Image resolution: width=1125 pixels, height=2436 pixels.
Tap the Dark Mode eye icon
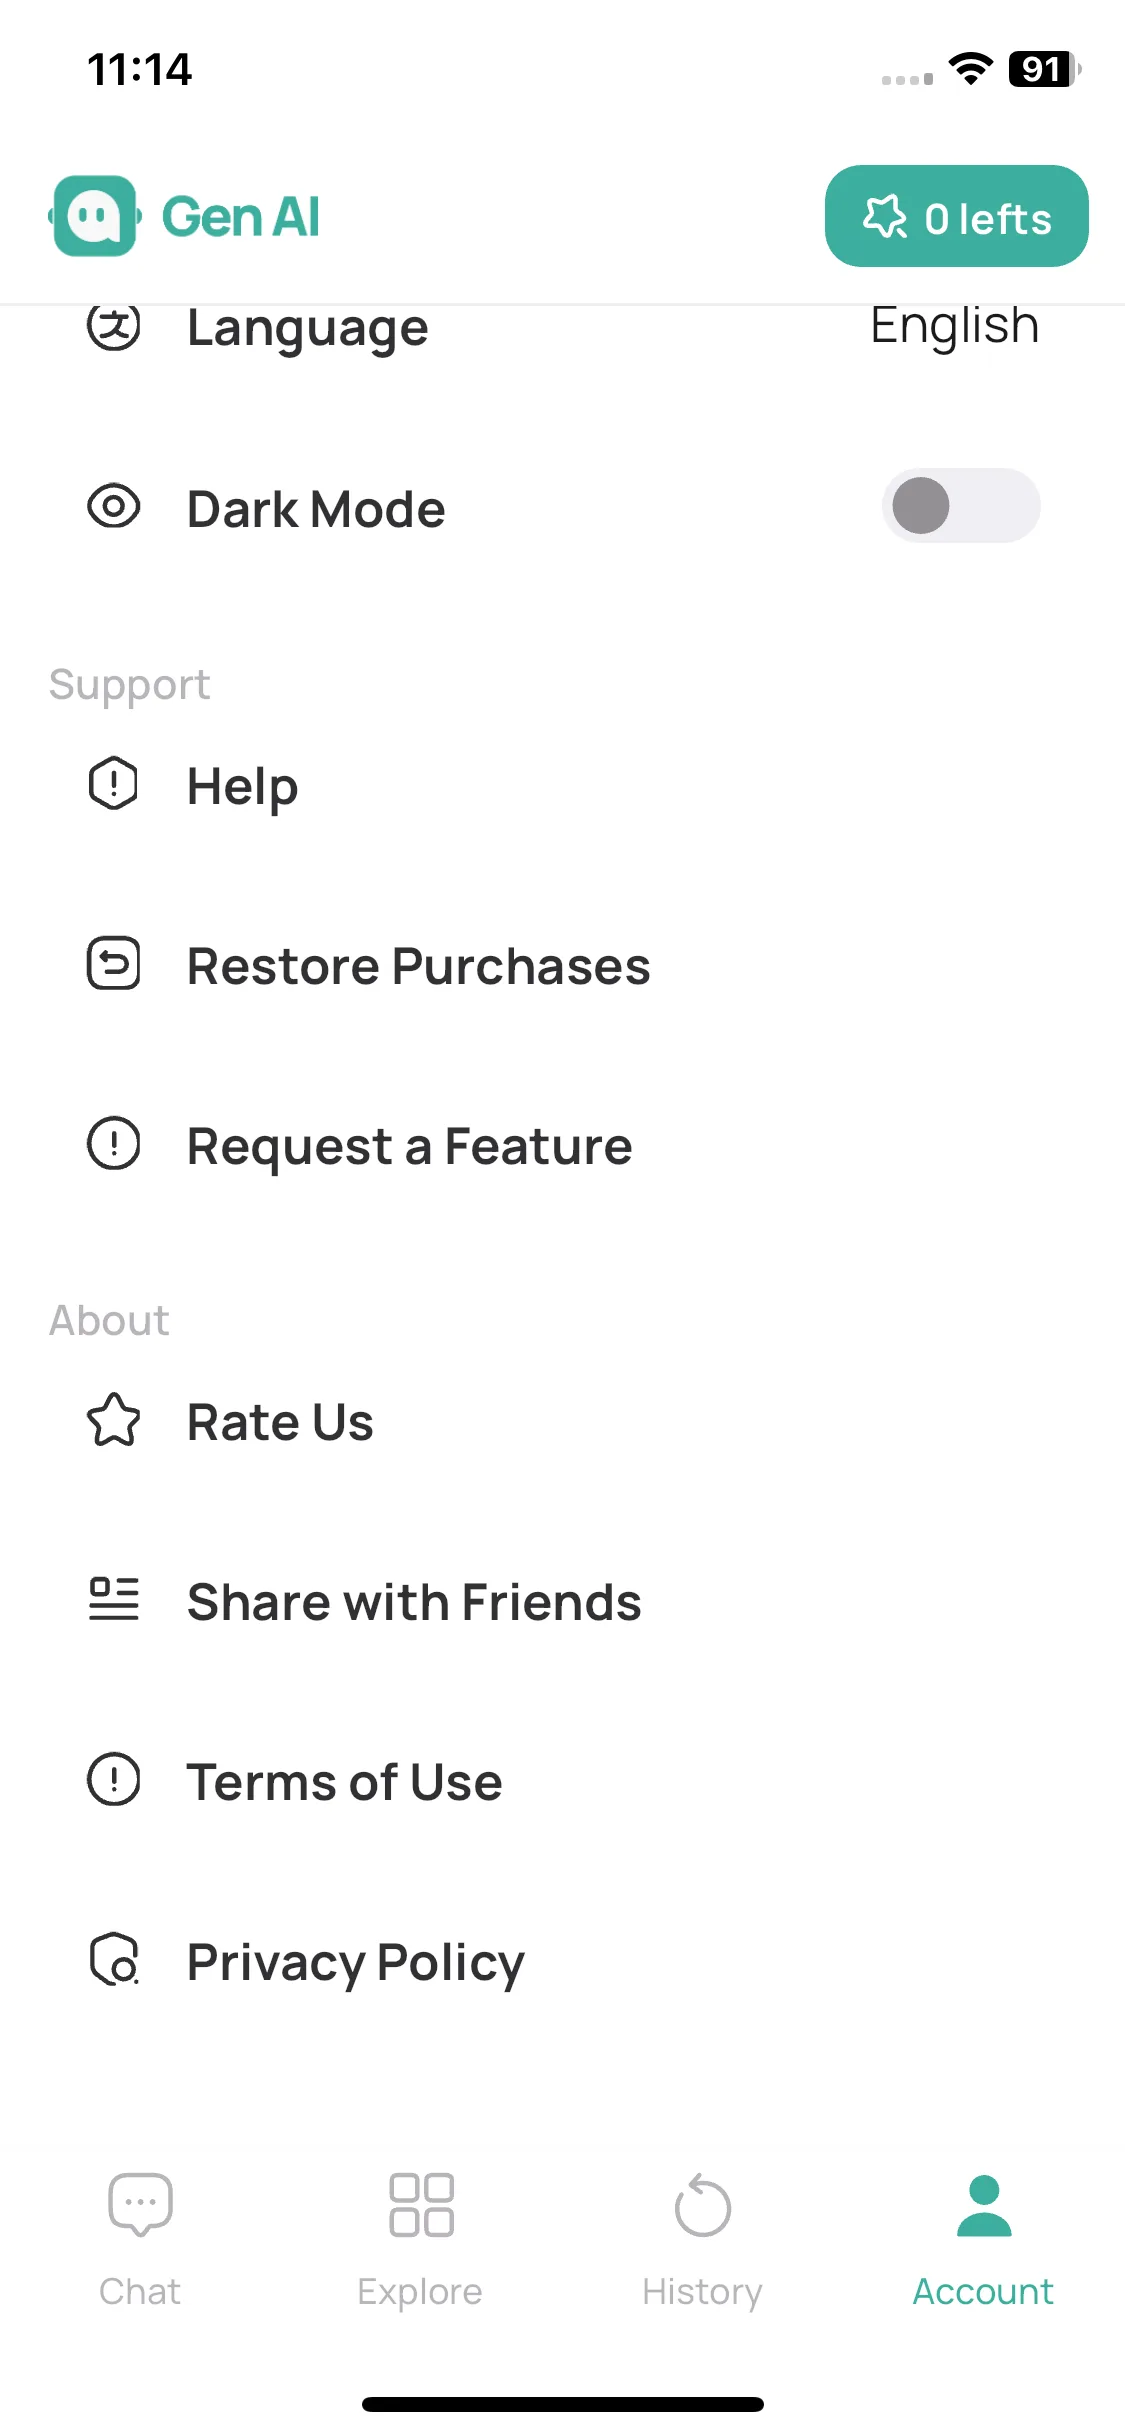[x=114, y=507]
